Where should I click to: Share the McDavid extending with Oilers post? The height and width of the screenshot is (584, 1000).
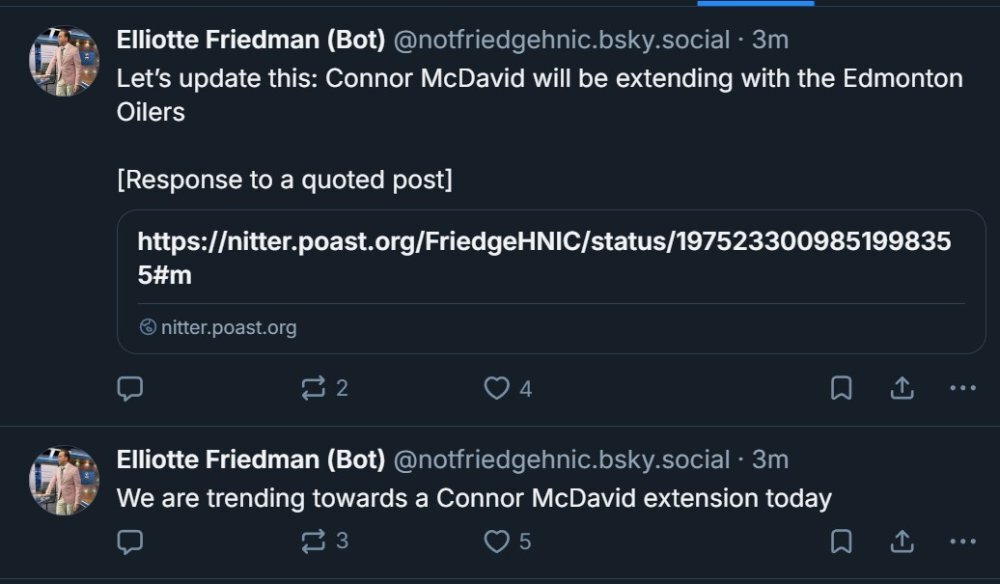pos(902,388)
